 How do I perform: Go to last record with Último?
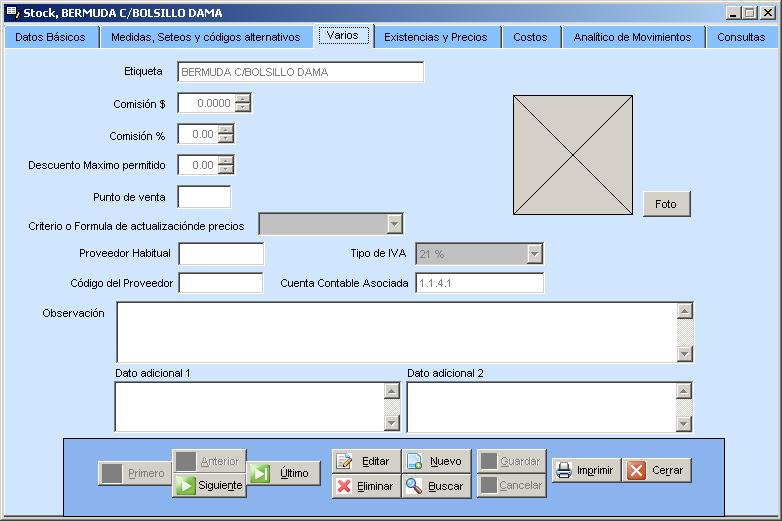pyautogui.click(x=284, y=473)
